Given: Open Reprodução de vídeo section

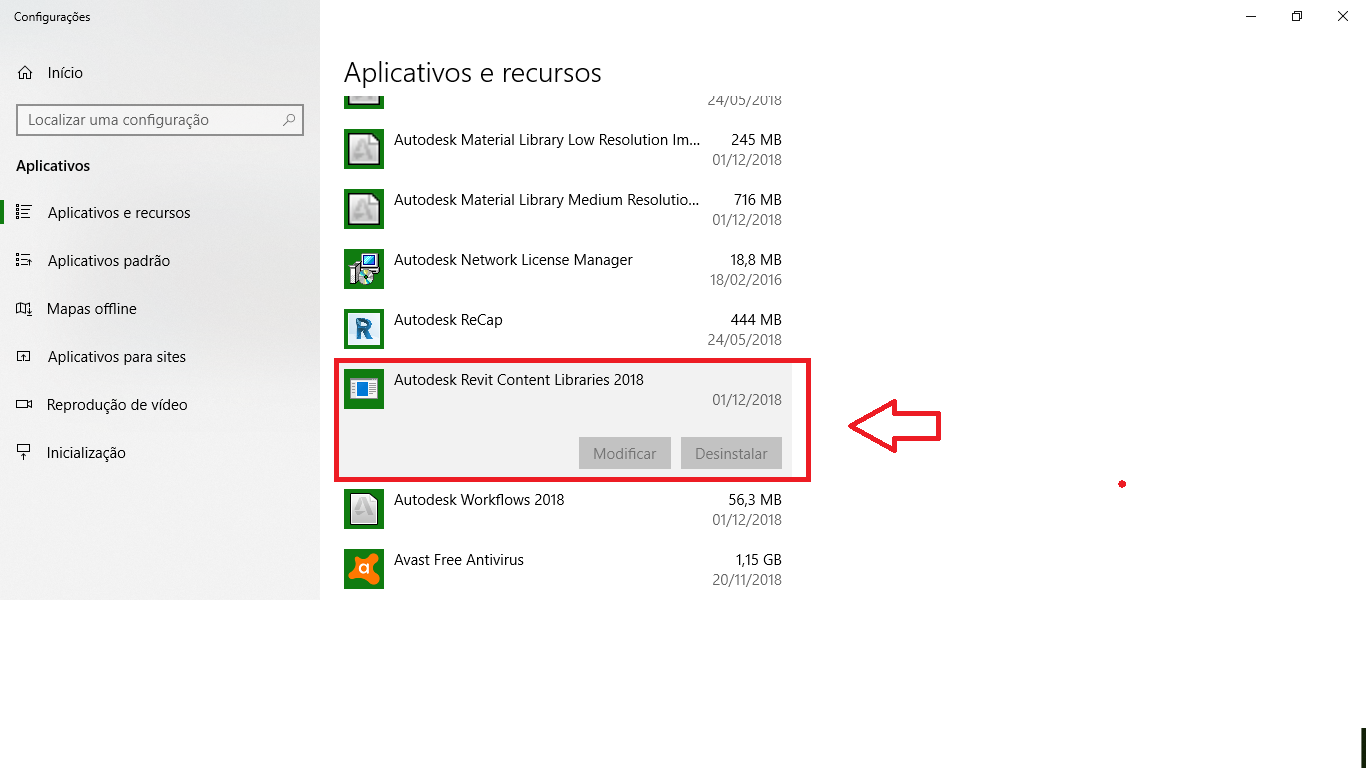Looking at the screenshot, I should pos(160,404).
